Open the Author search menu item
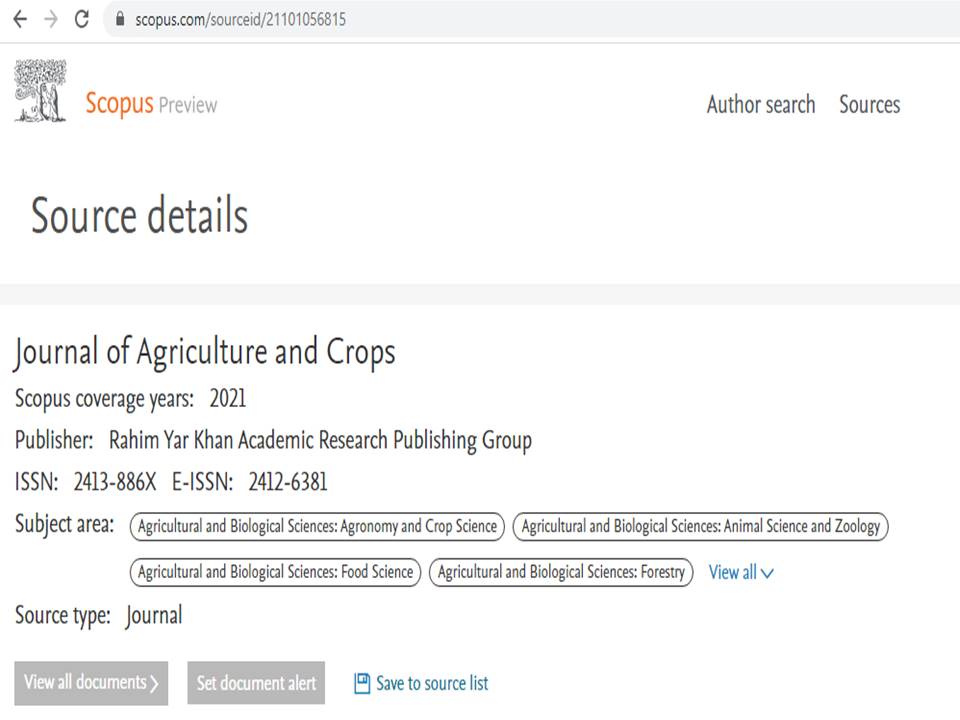The width and height of the screenshot is (960, 720). click(761, 105)
